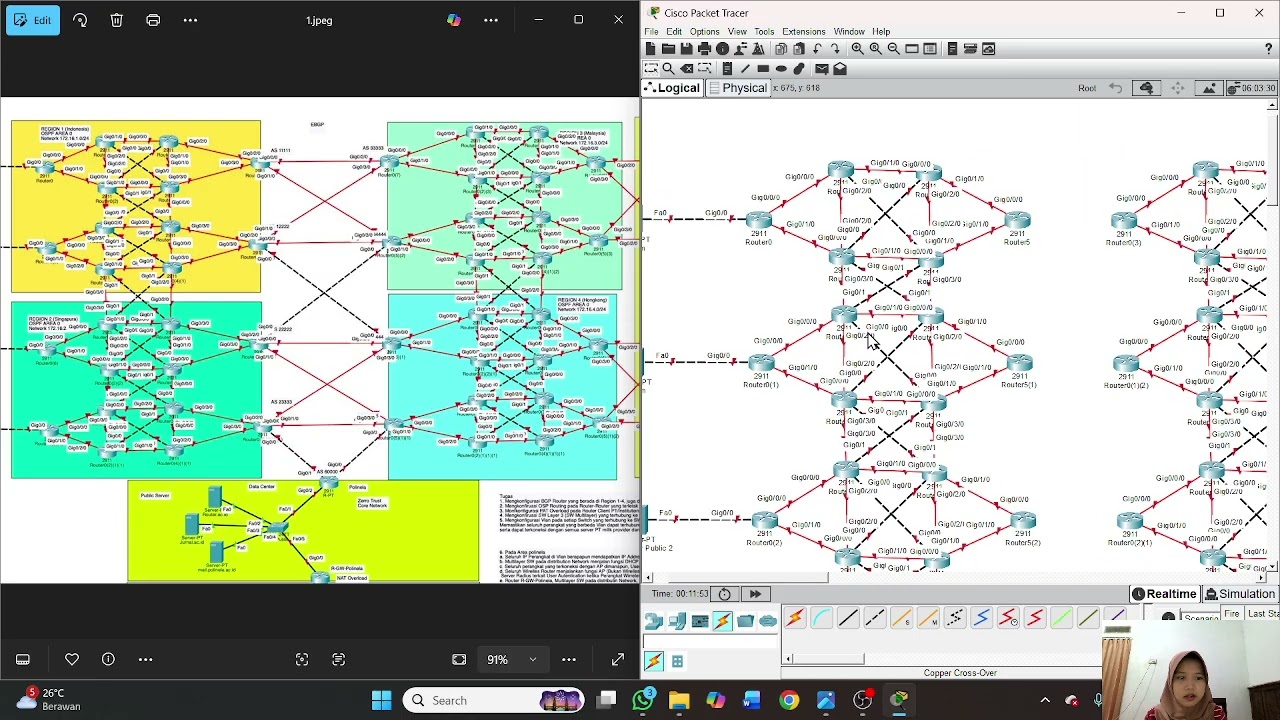Select the Copper Straight-Through cable

848,619
